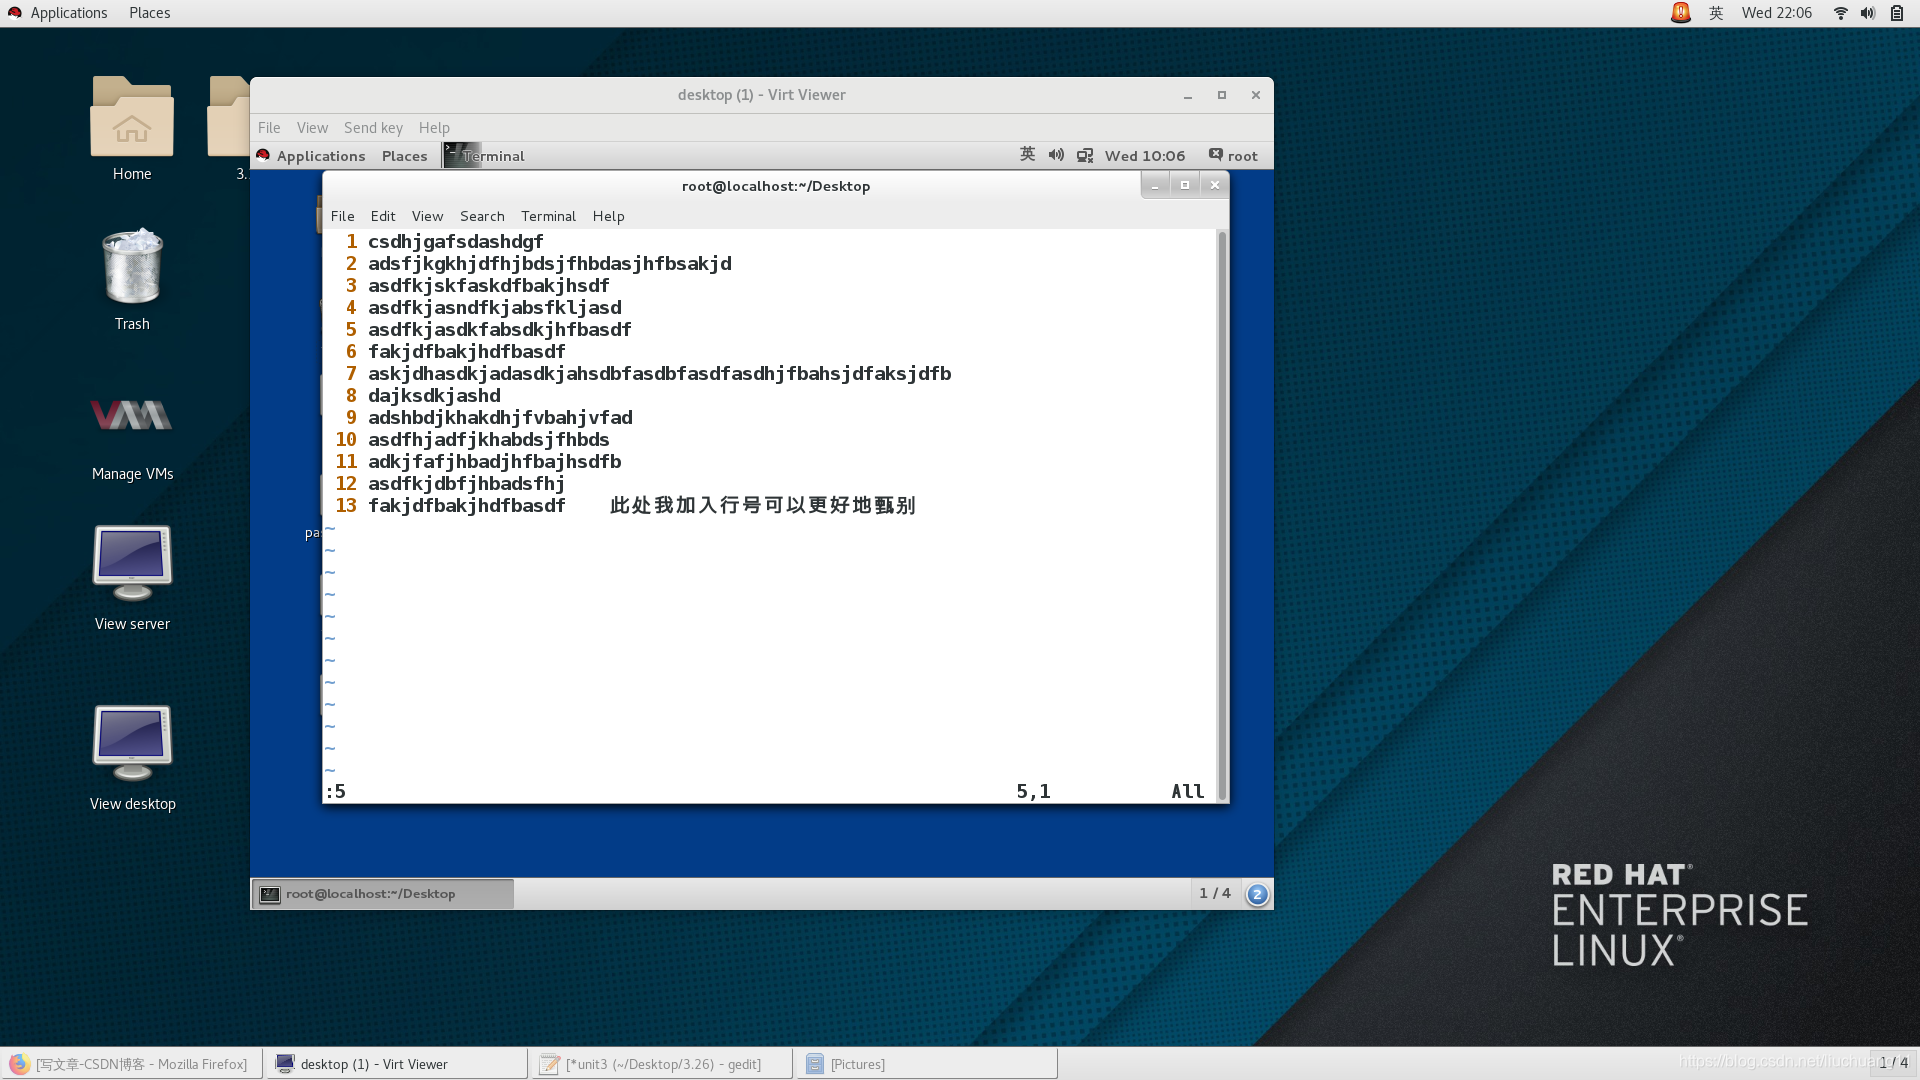Viewport: 1920px width, 1080px height.
Task: Click line 3 text asdfkjskfaskdfbakjhsdf
Action: 488,286
